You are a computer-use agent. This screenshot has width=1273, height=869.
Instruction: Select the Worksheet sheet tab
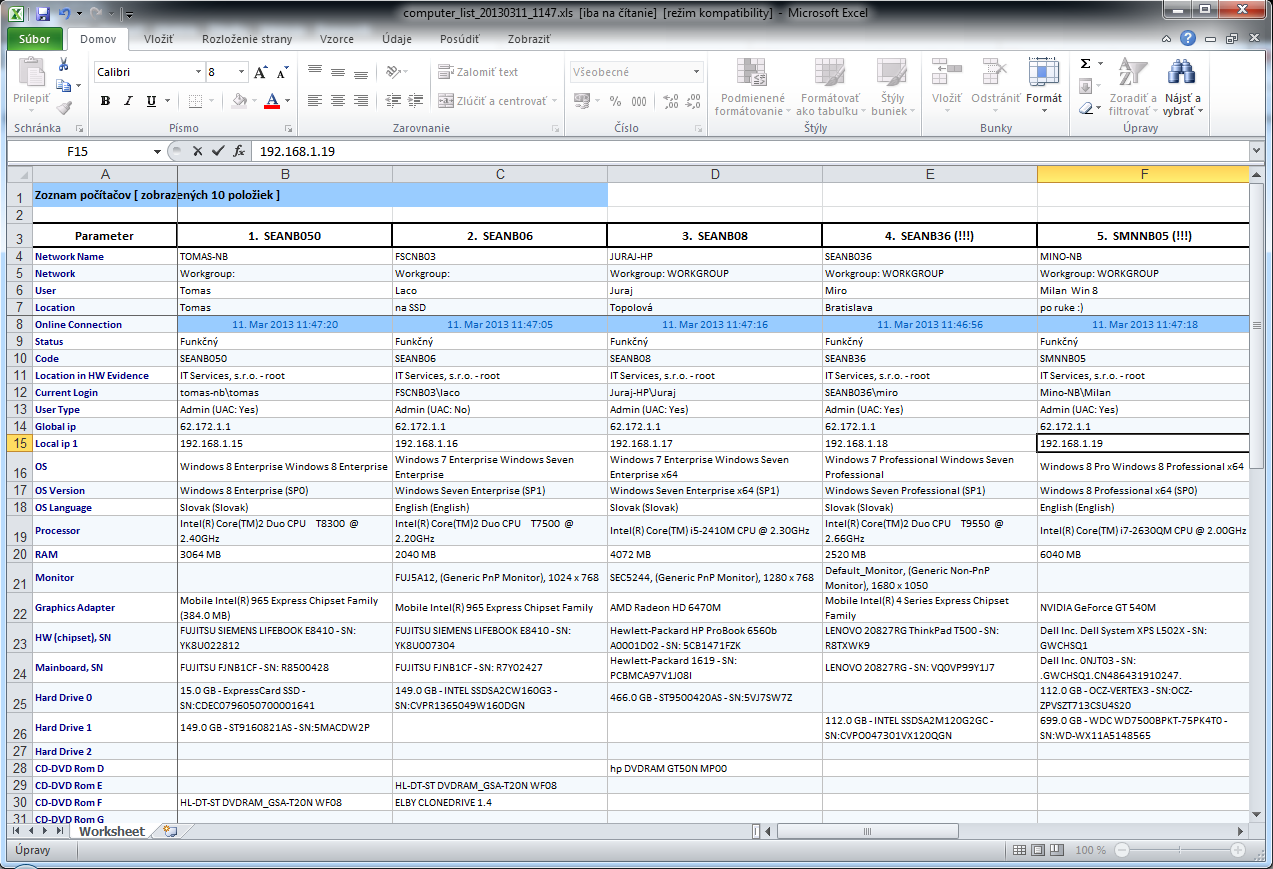112,831
